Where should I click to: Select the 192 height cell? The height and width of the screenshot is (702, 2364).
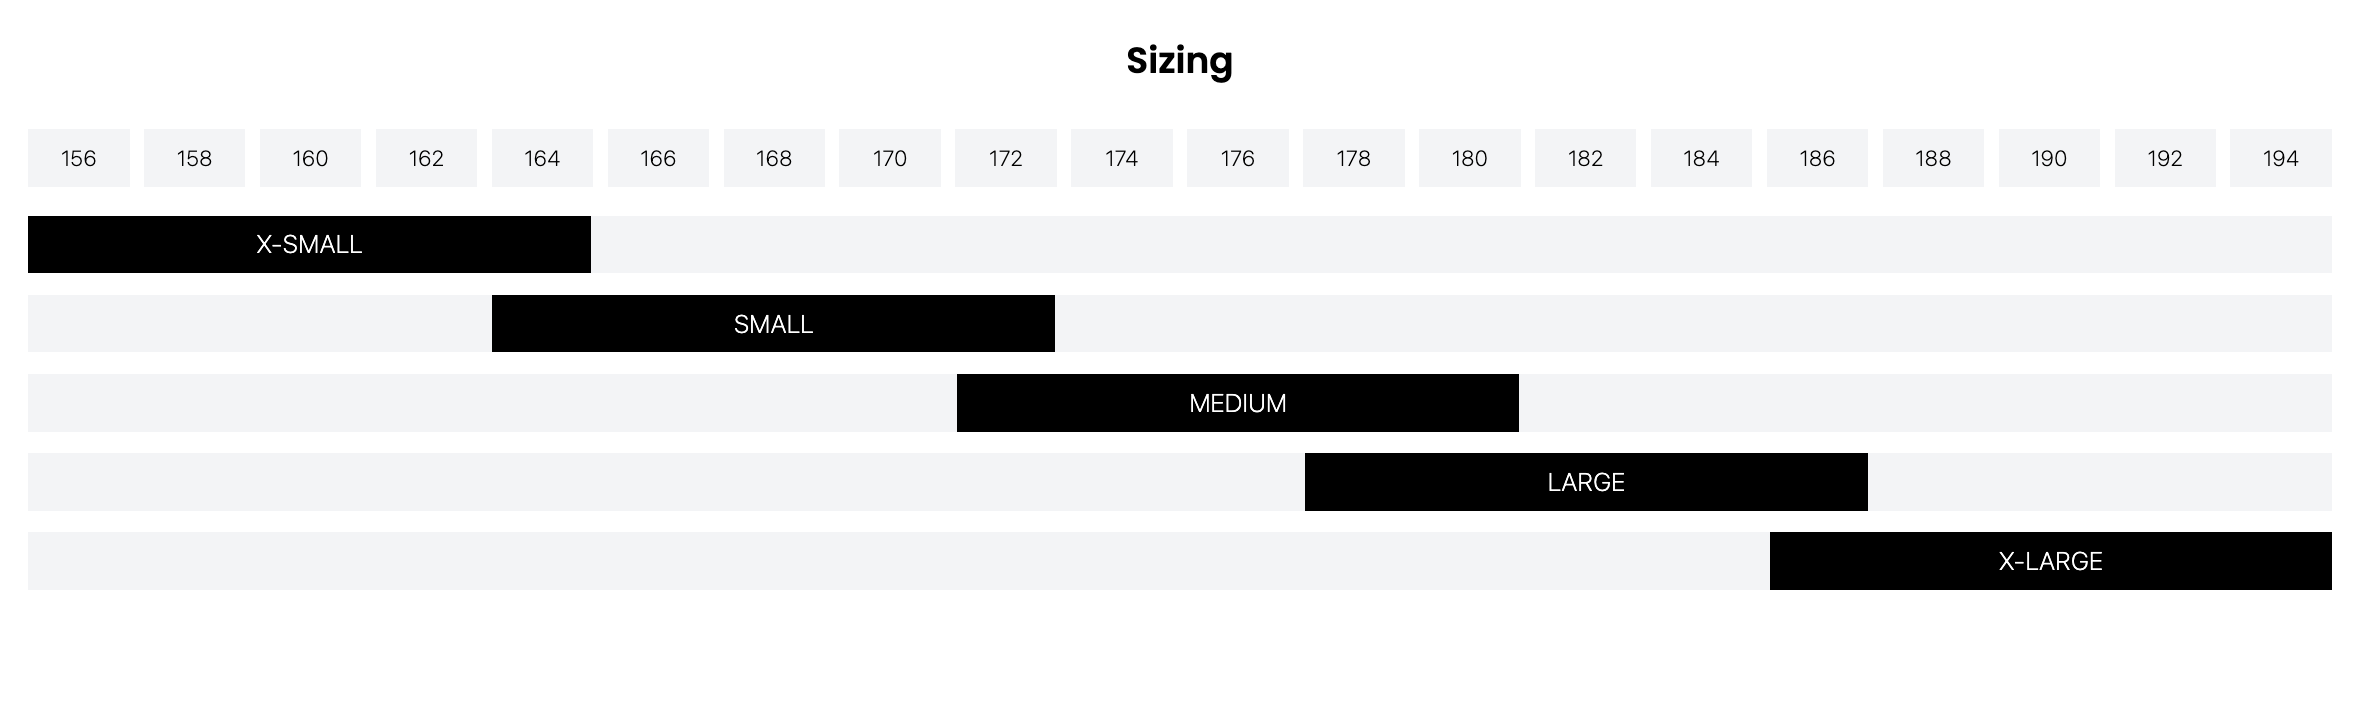click(x=2164, y=158)
